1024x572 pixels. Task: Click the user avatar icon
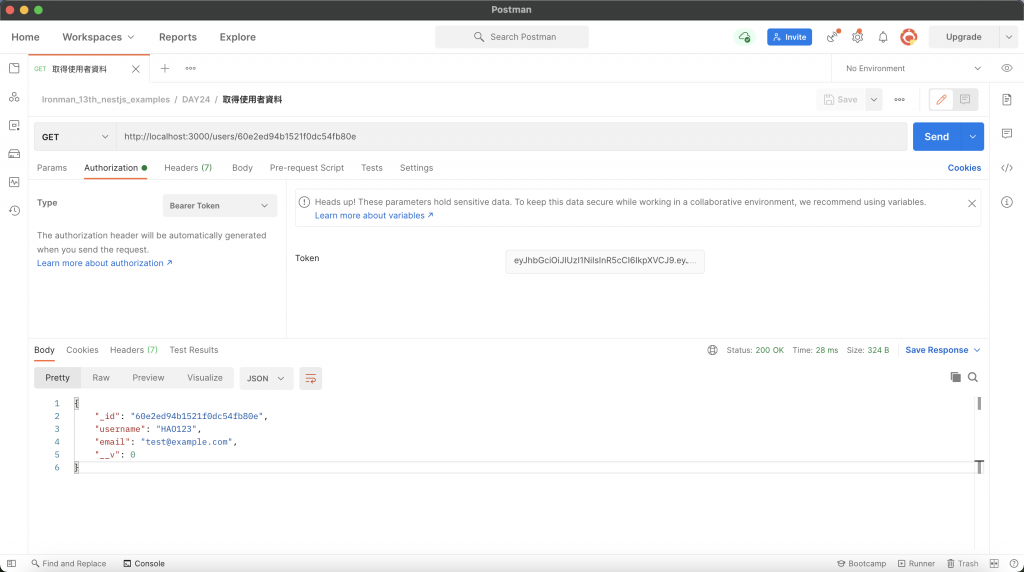(x=908, y=37)
